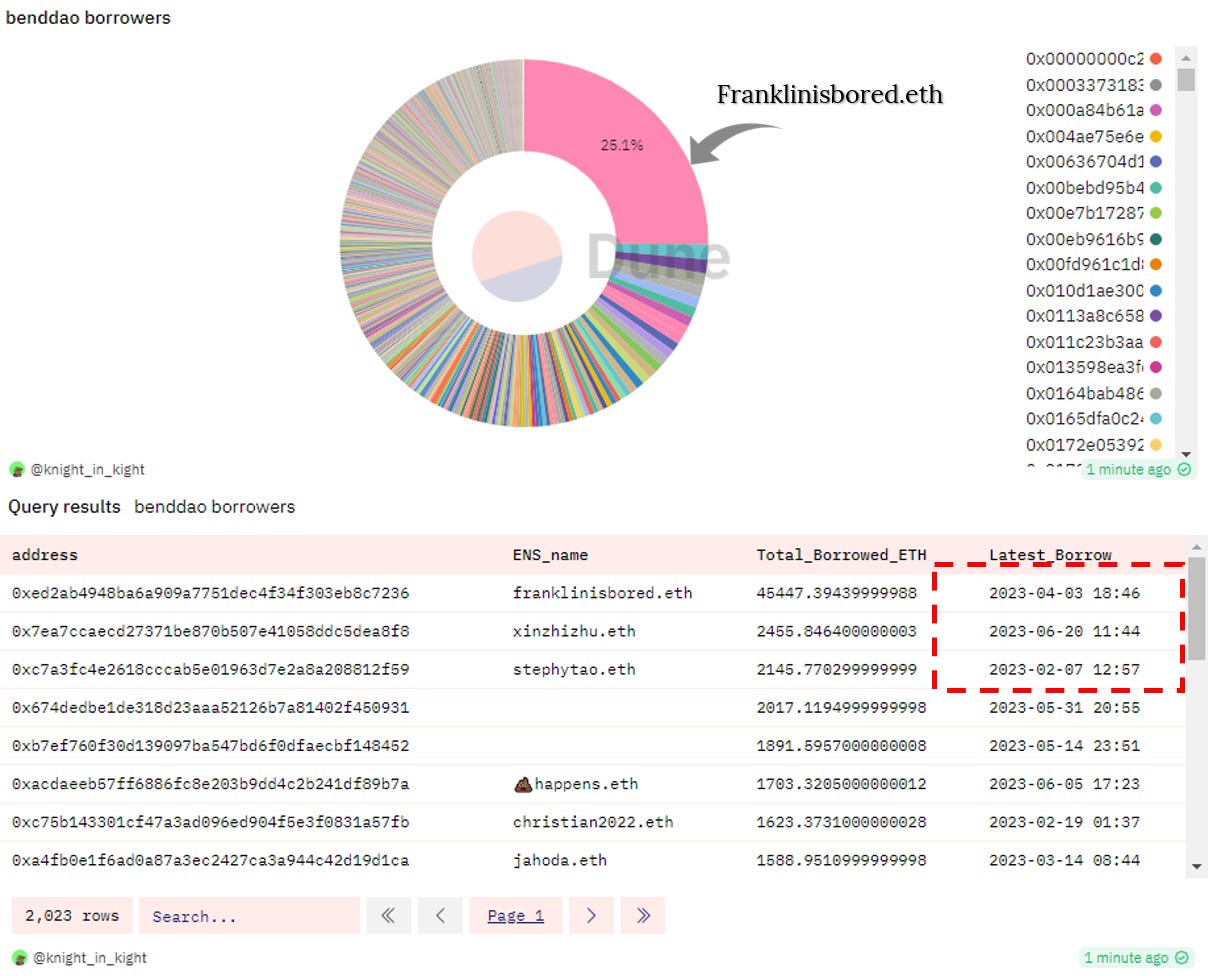Image resolution: width=1208 pixels, height=976 pixels.
Task: Click date 2023-05-31 20:55
Action: (1064, 707)
